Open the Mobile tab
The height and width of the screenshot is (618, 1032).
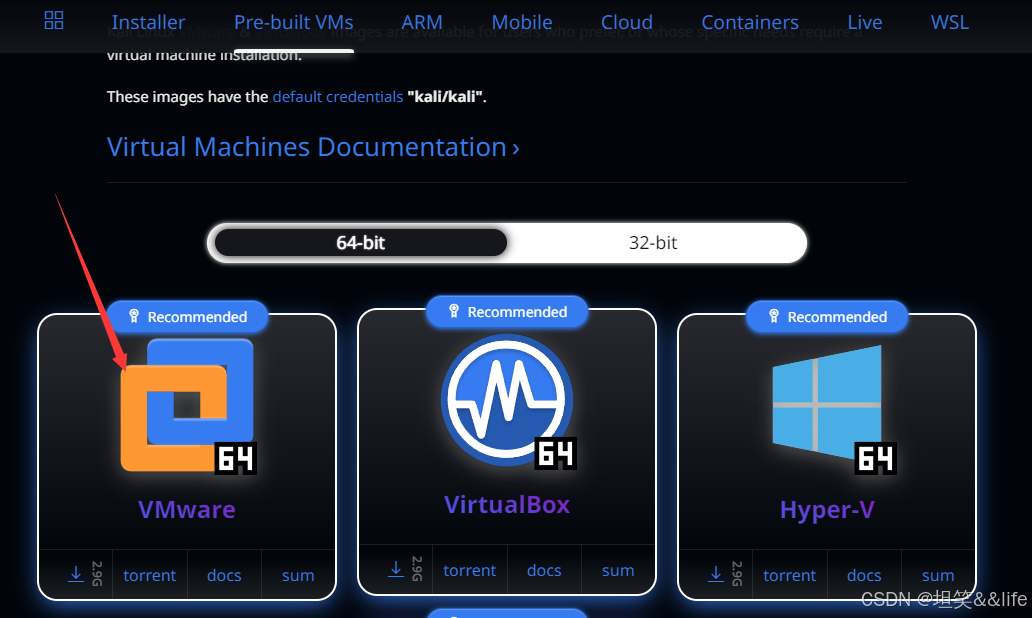pos(522,22)
